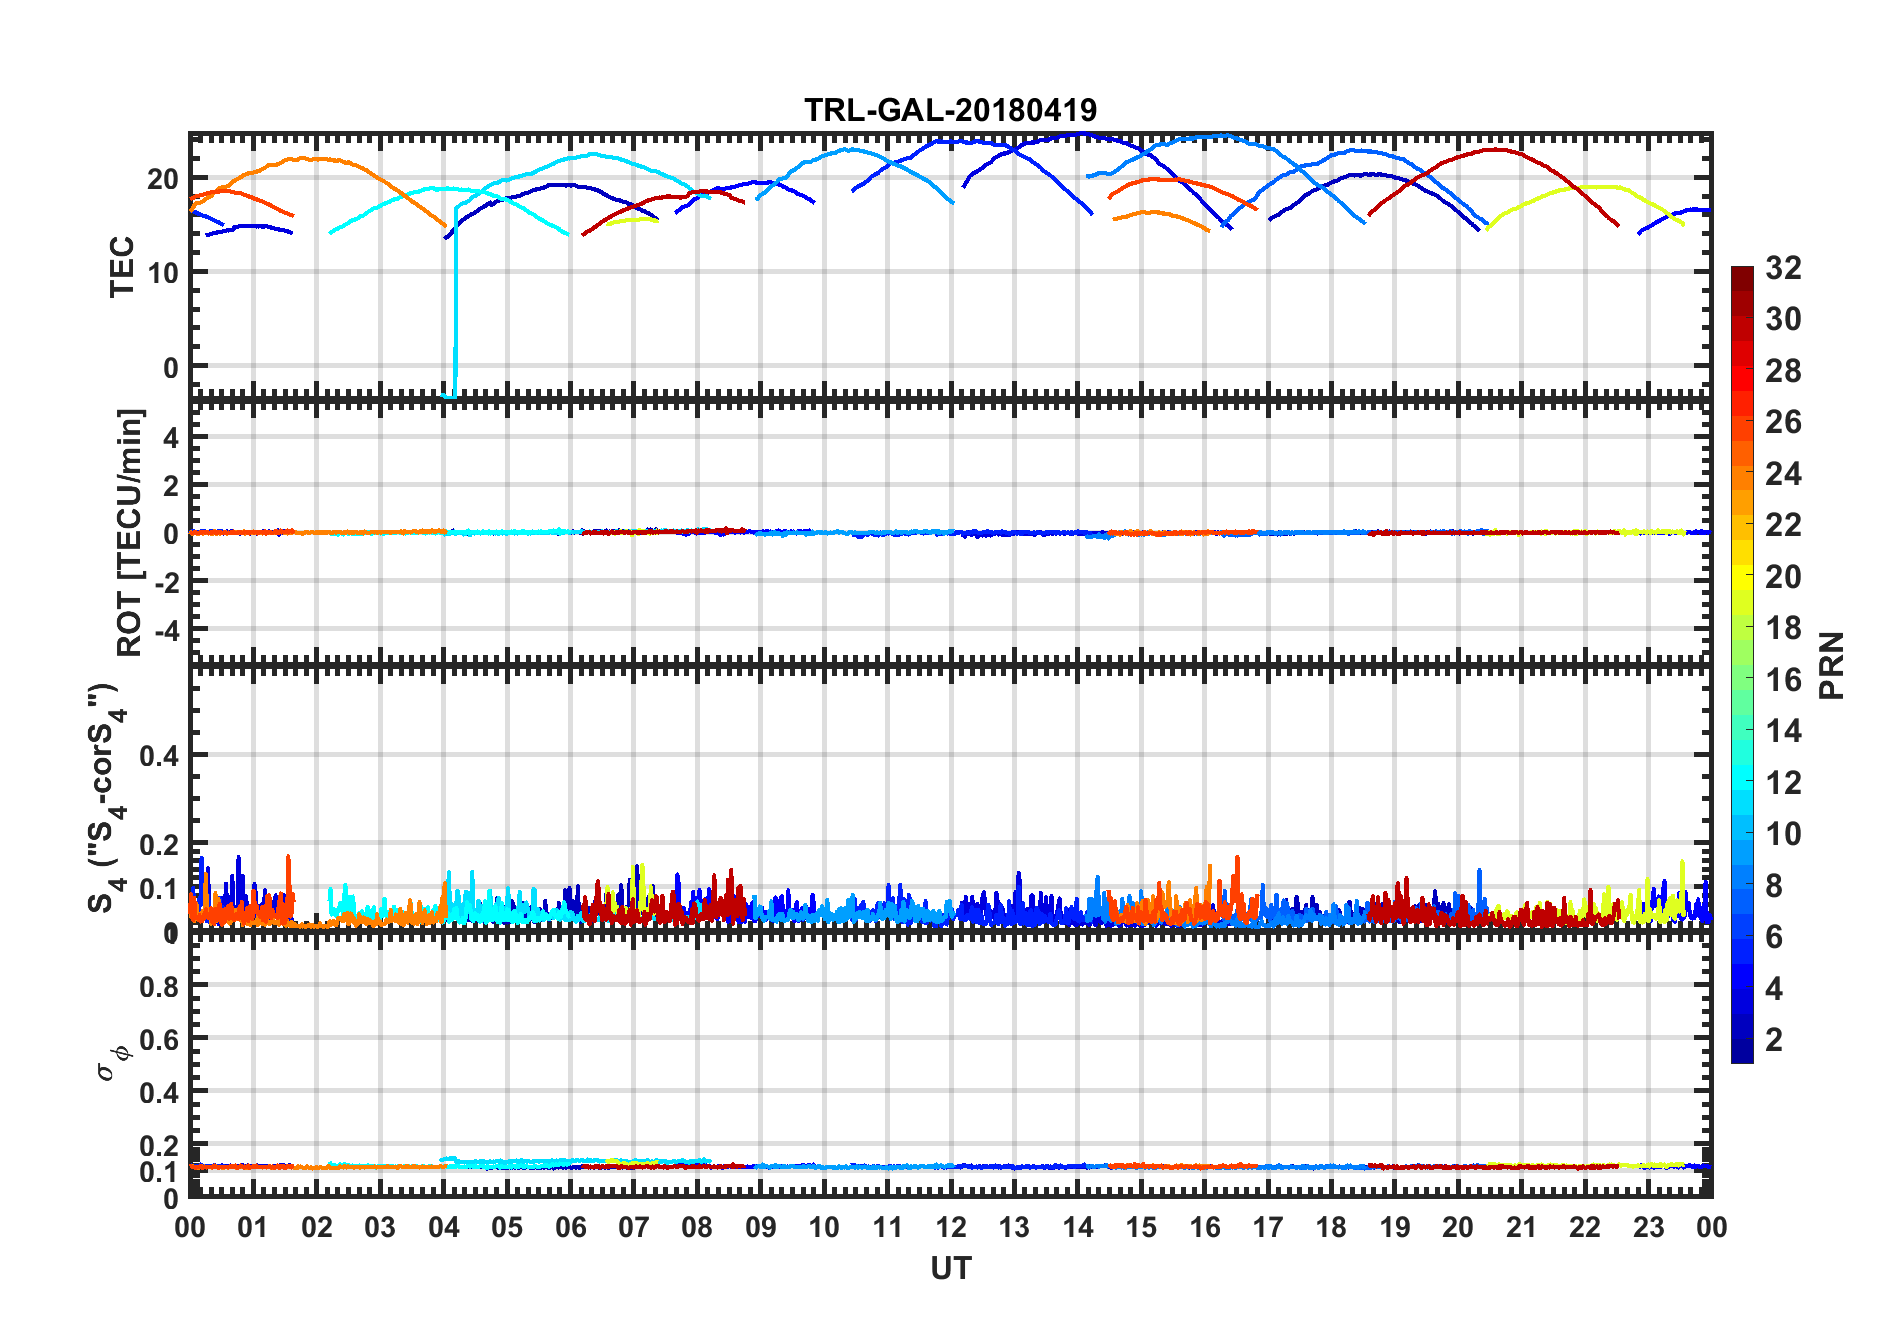
Task: Click the sigma phi tick label 0.8
Action: [159, 986]
